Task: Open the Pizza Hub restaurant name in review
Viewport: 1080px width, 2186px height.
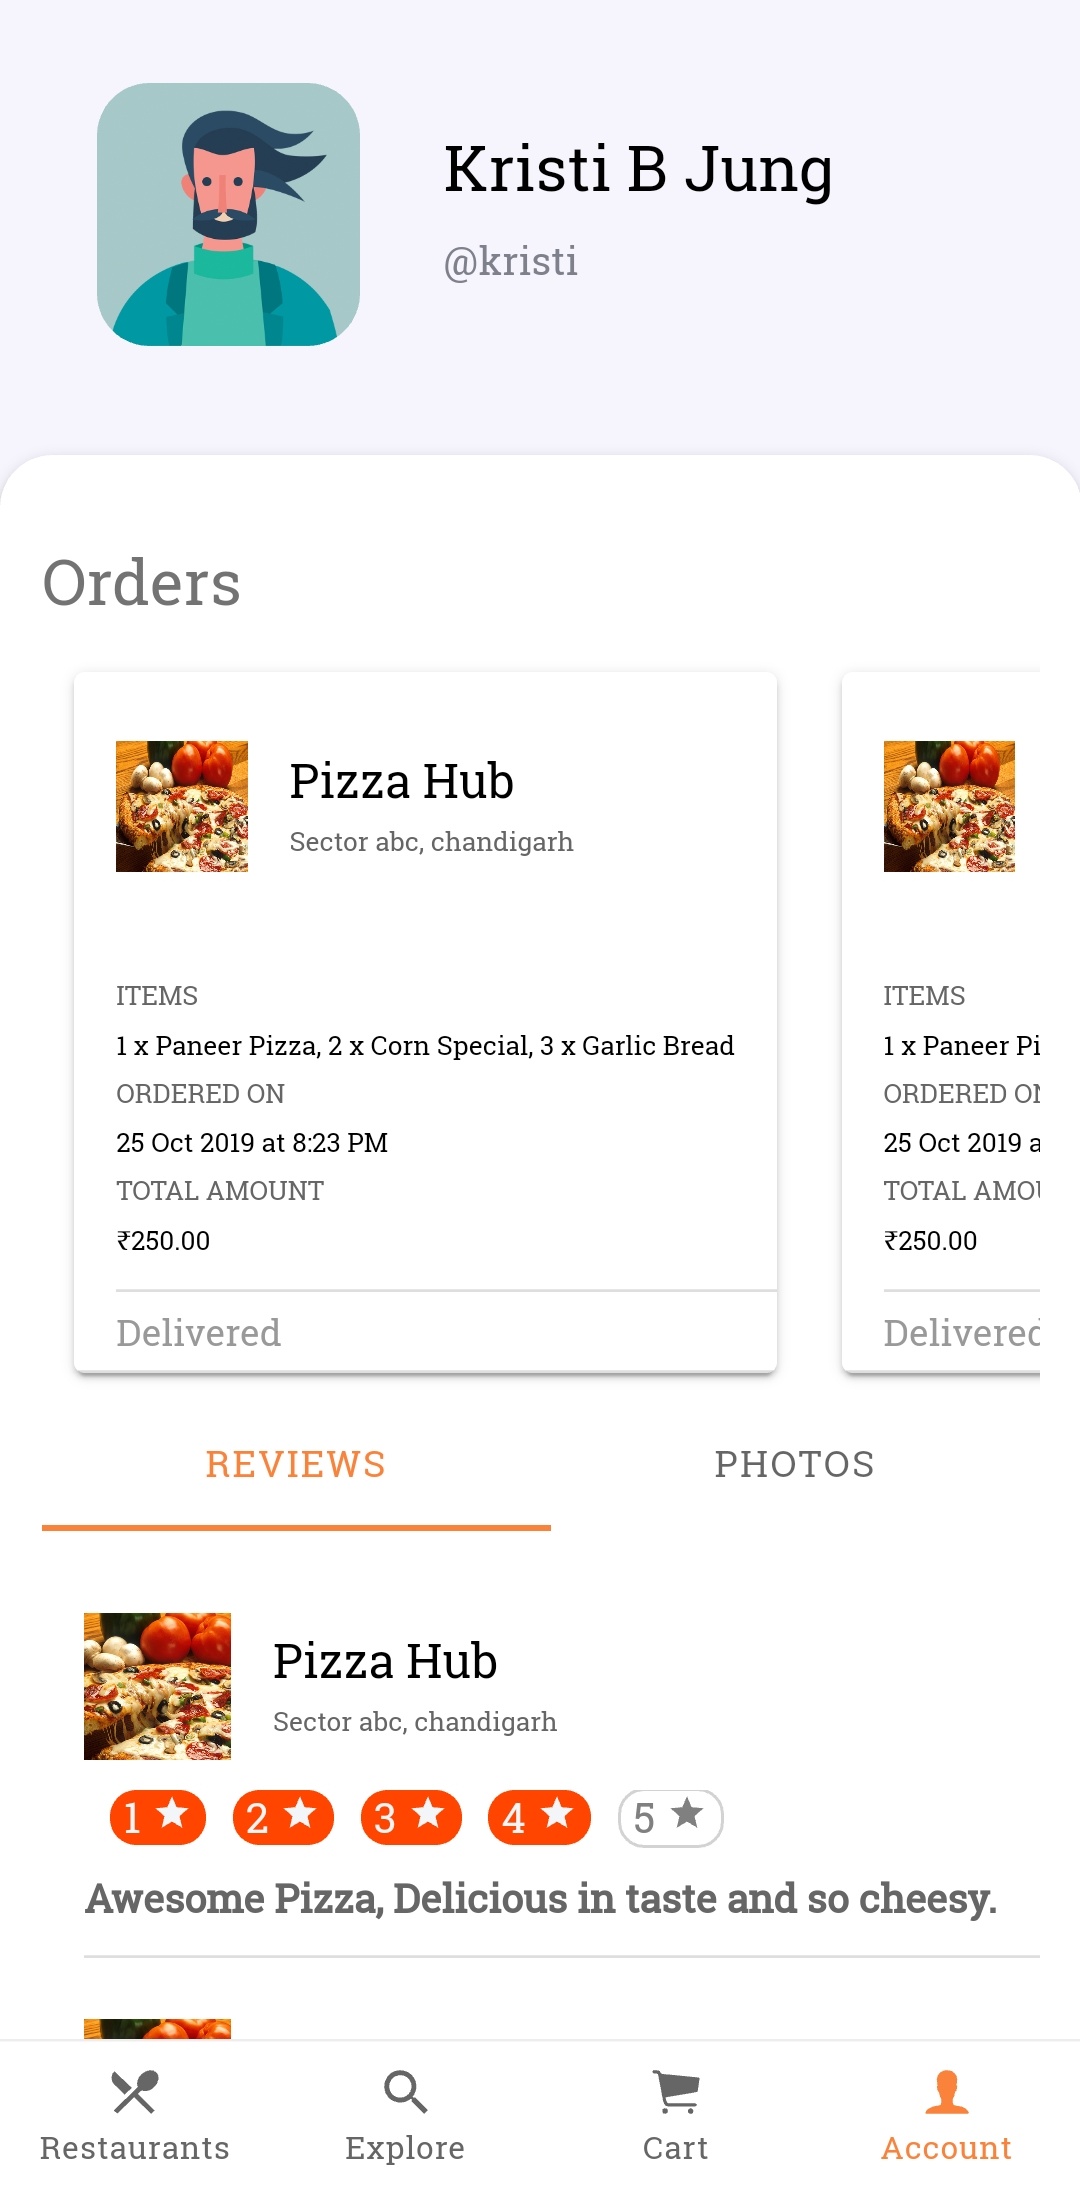Action: (x=385, y=1662)
